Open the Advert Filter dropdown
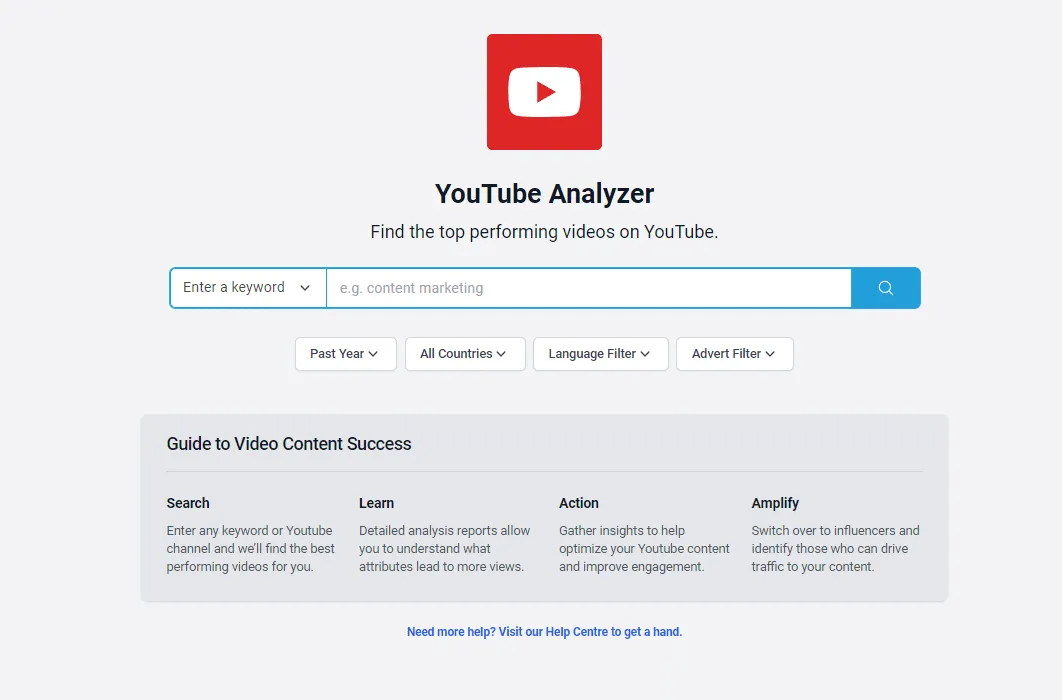The height and width of the screenshot is (700, 1062). click(735, 353)
